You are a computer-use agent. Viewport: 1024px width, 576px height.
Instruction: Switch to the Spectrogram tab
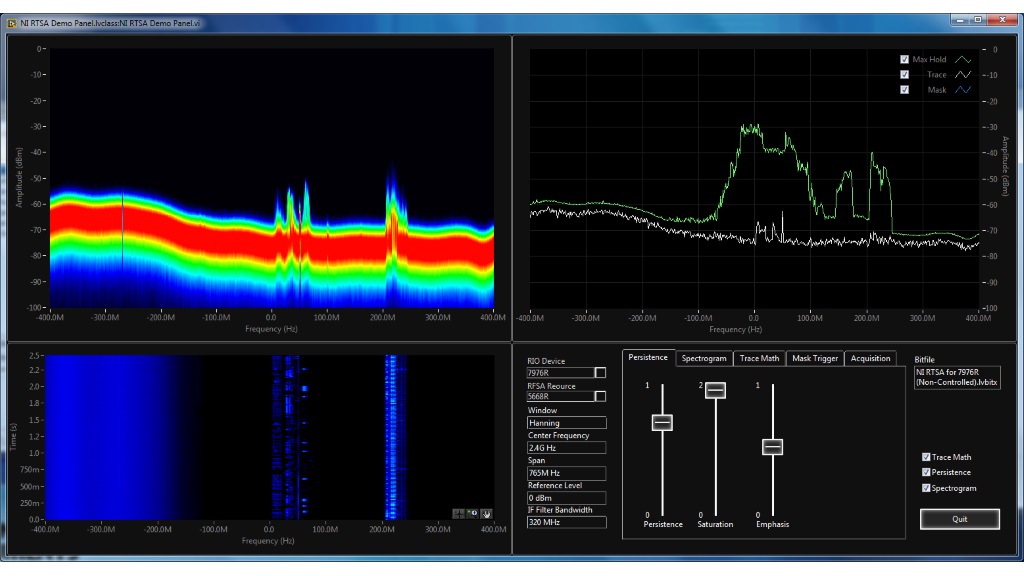click(x=704, y=359)
